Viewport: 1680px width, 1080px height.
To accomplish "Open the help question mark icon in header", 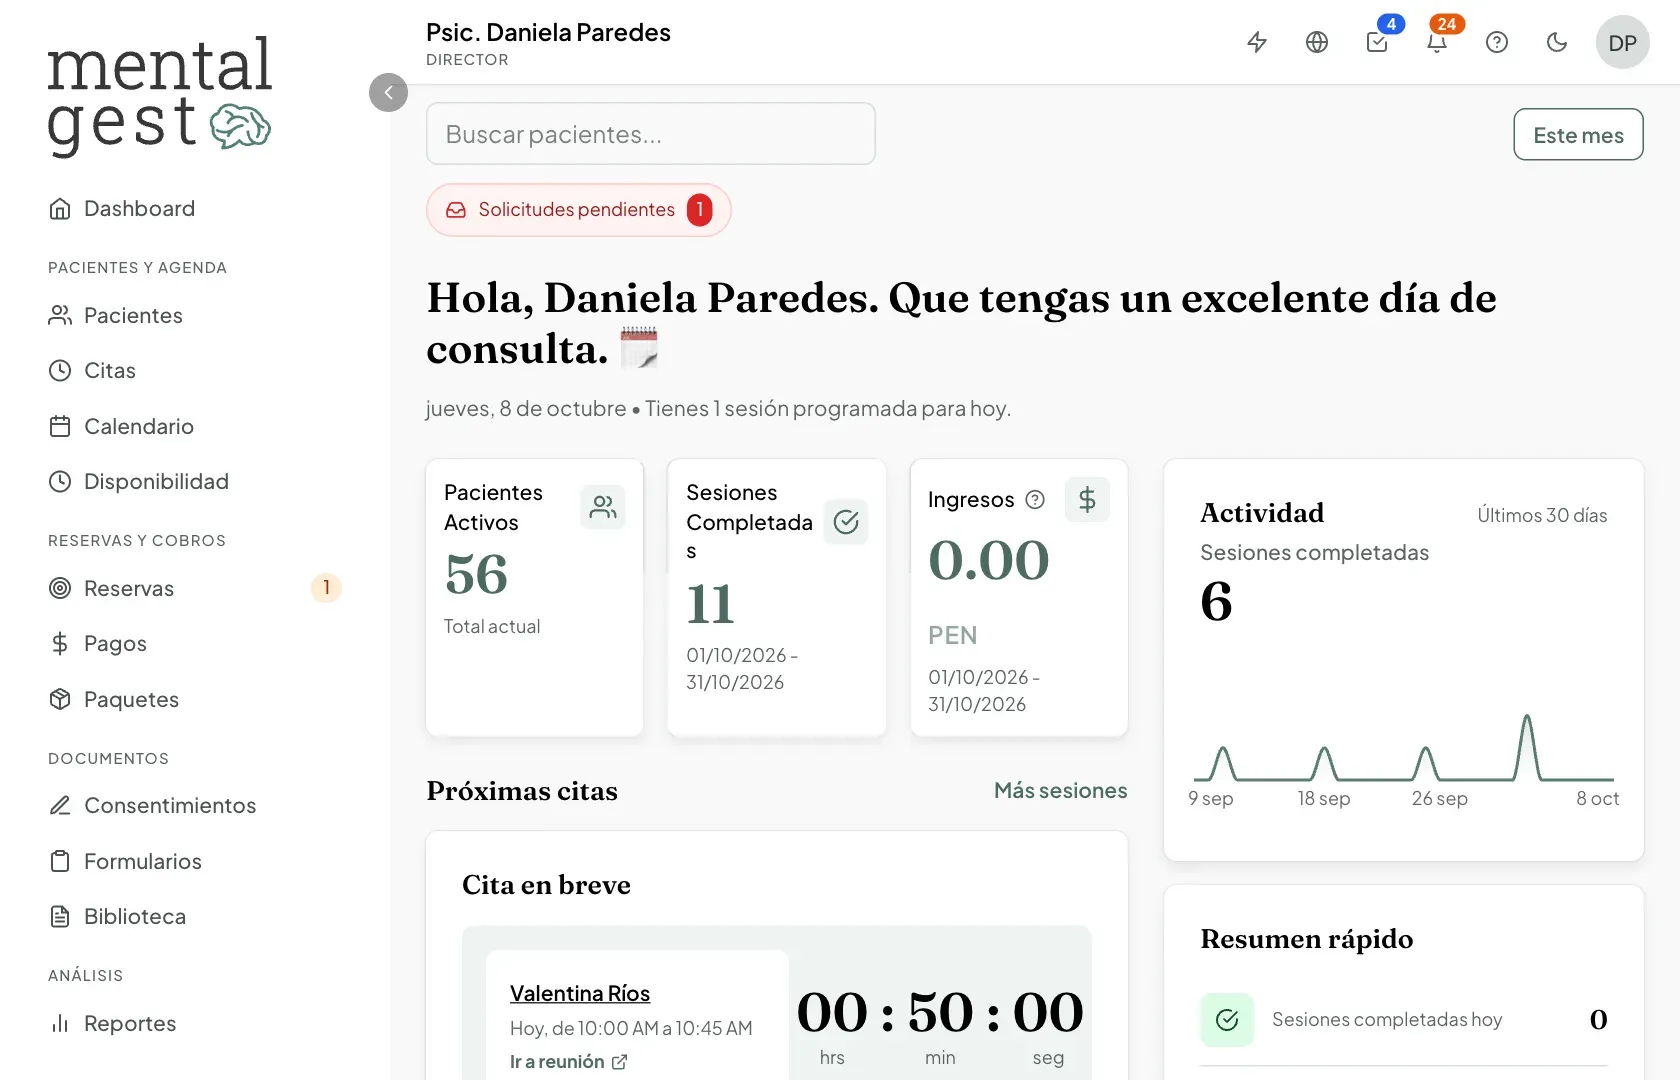I will [x=1497, y=42].
